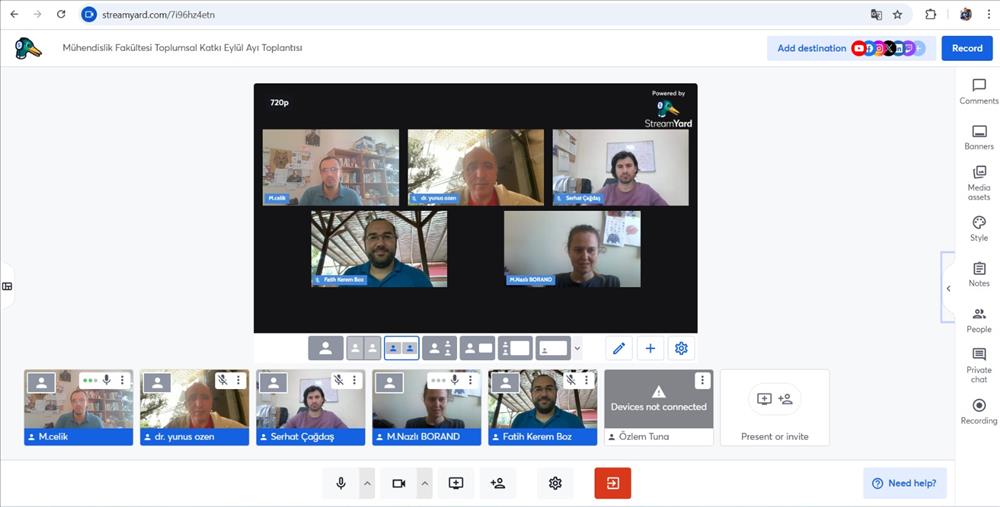Click the Record button
Image resolution: width=1000 pixels, height=507 pixels.
(x=966, y=48)
